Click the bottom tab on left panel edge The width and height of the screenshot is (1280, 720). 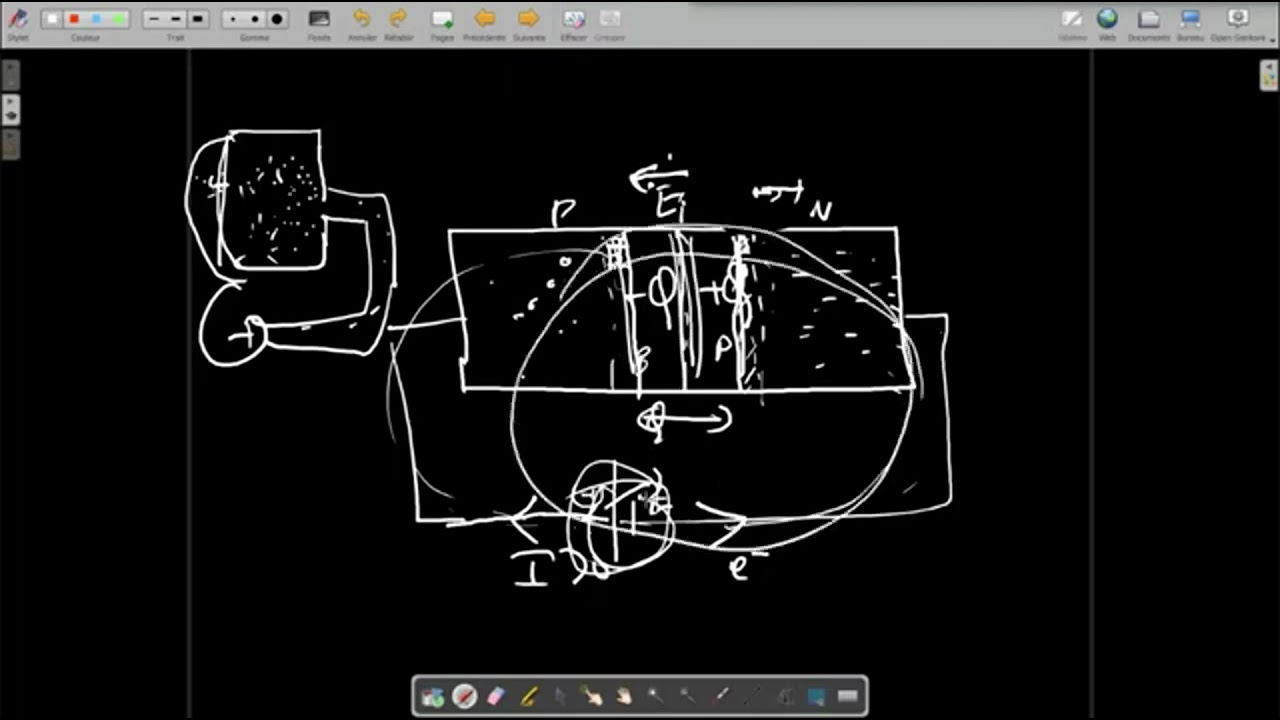[10, 143]
